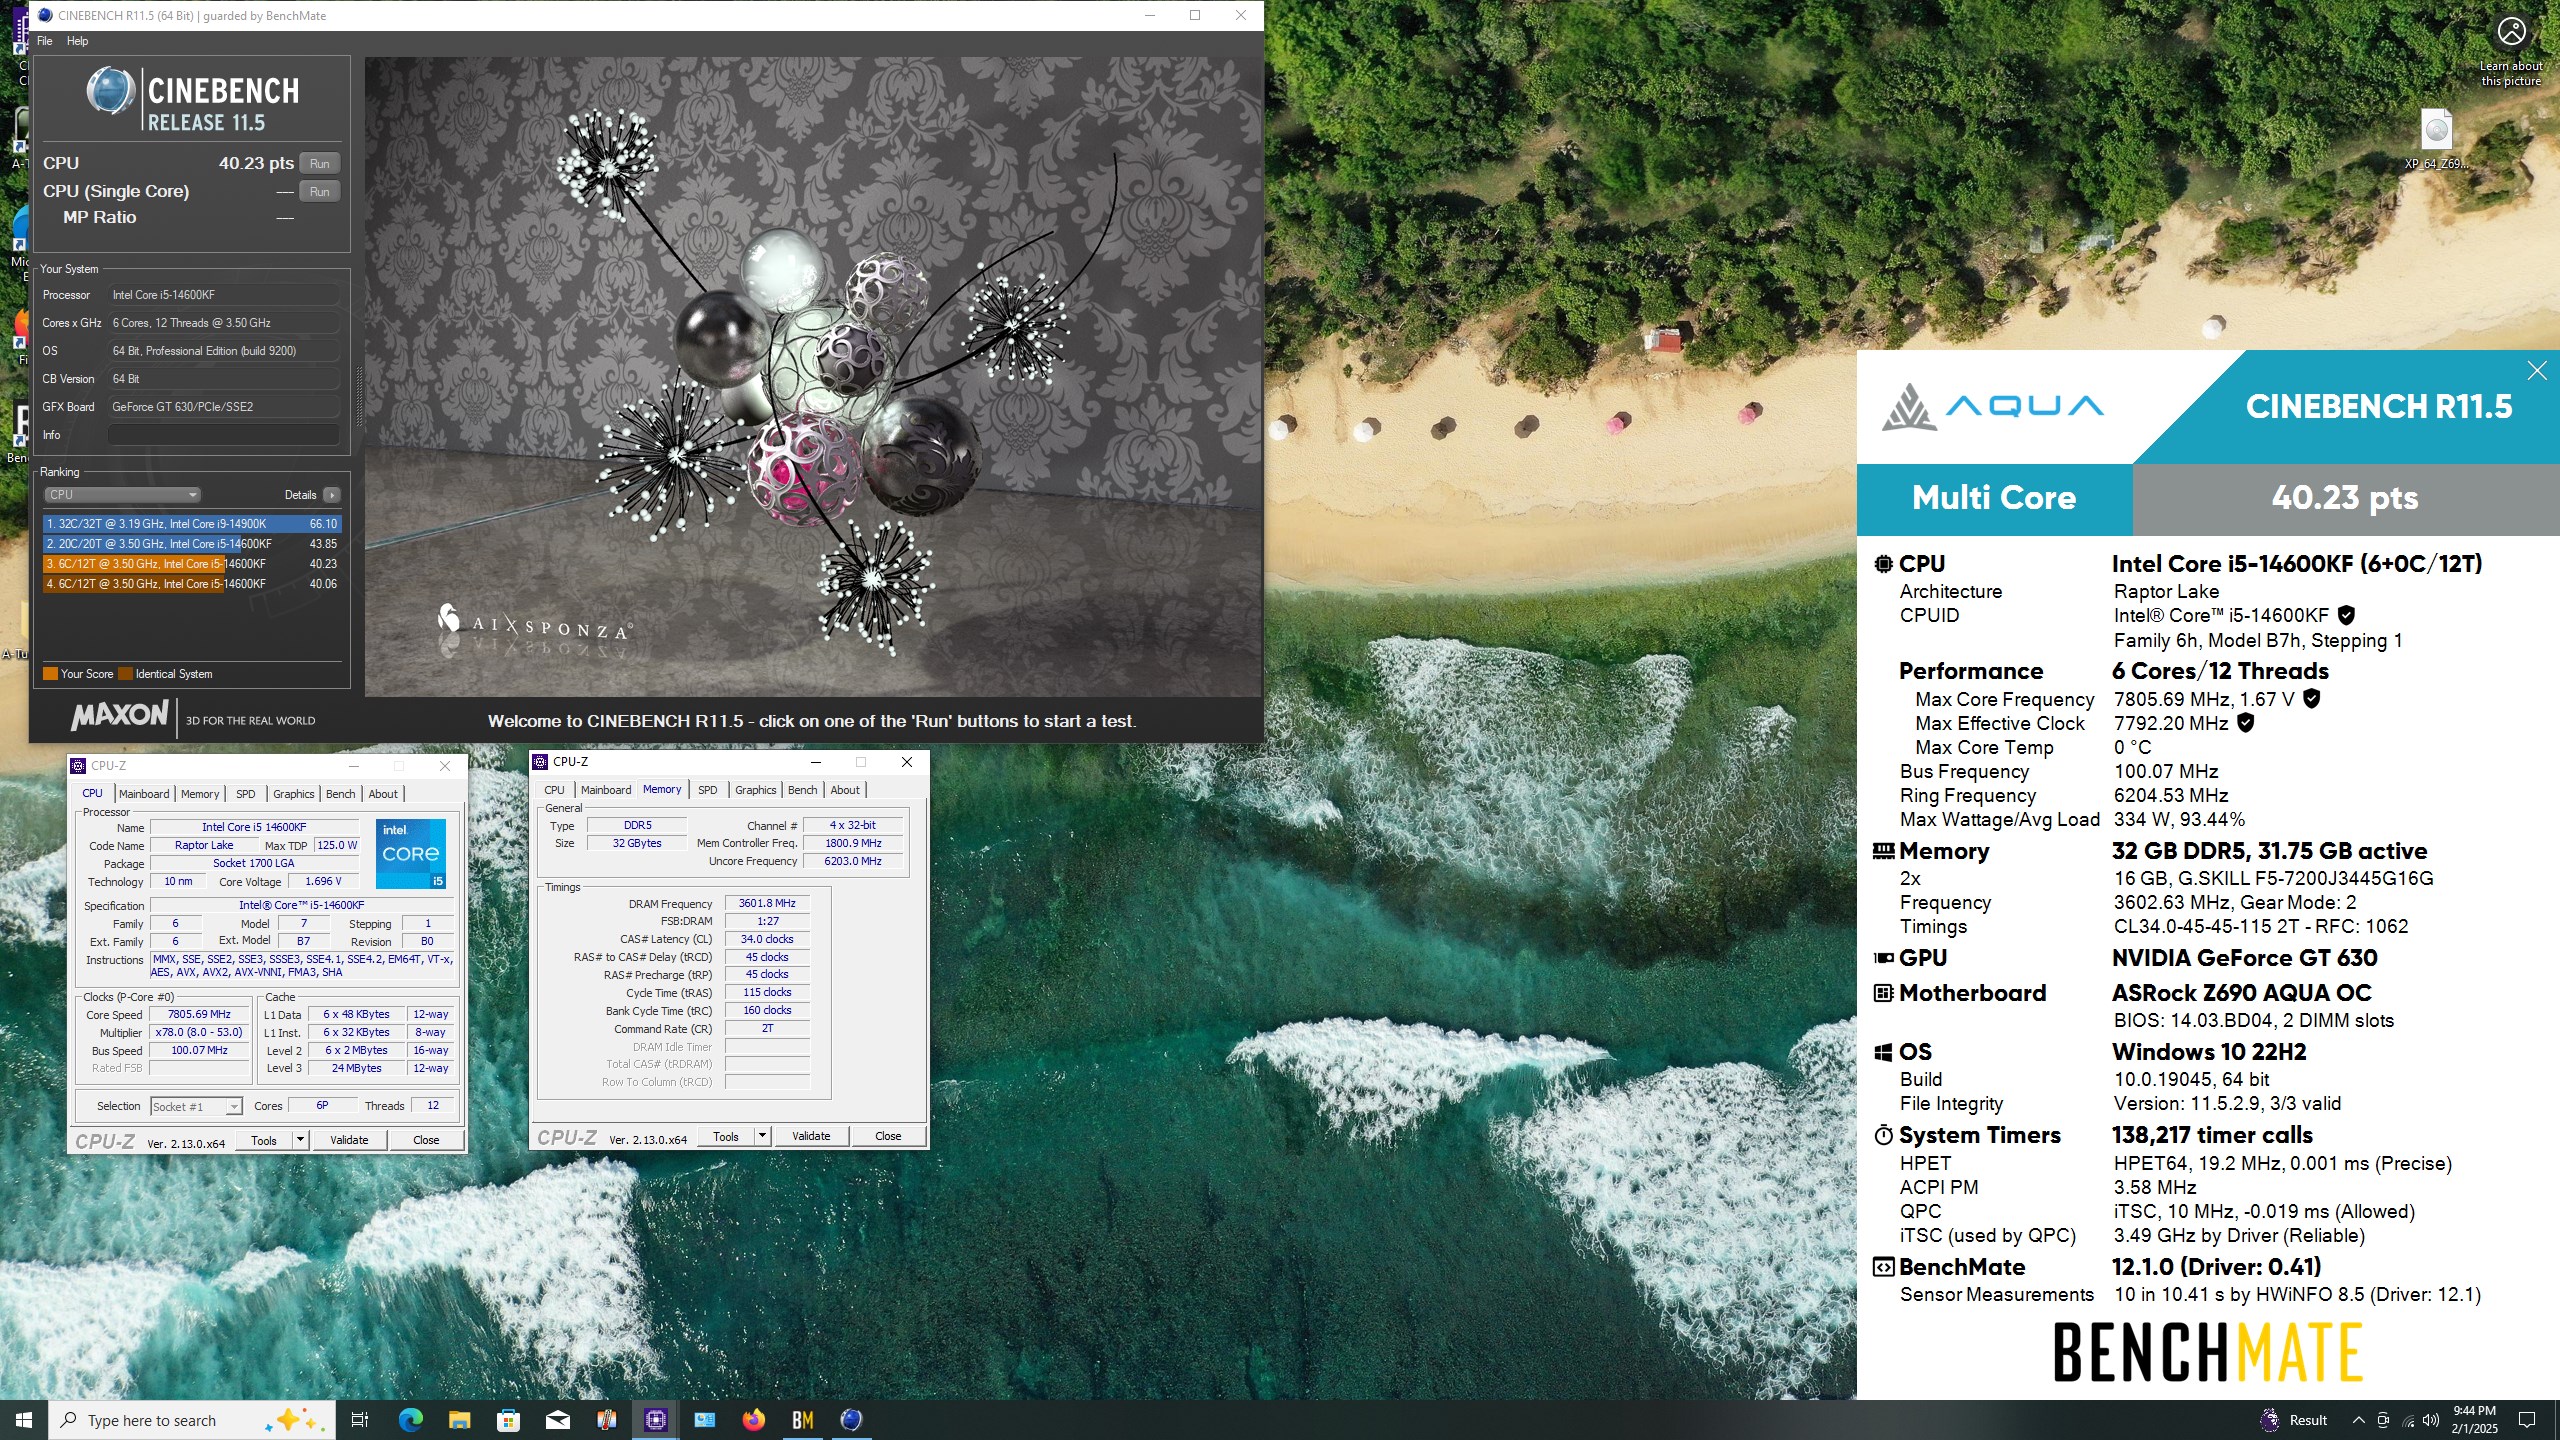Click the ranking Details arrow button
The height and width of the screenshot is (1440, 2560).
pyautogui.click(x=332, y=495)
